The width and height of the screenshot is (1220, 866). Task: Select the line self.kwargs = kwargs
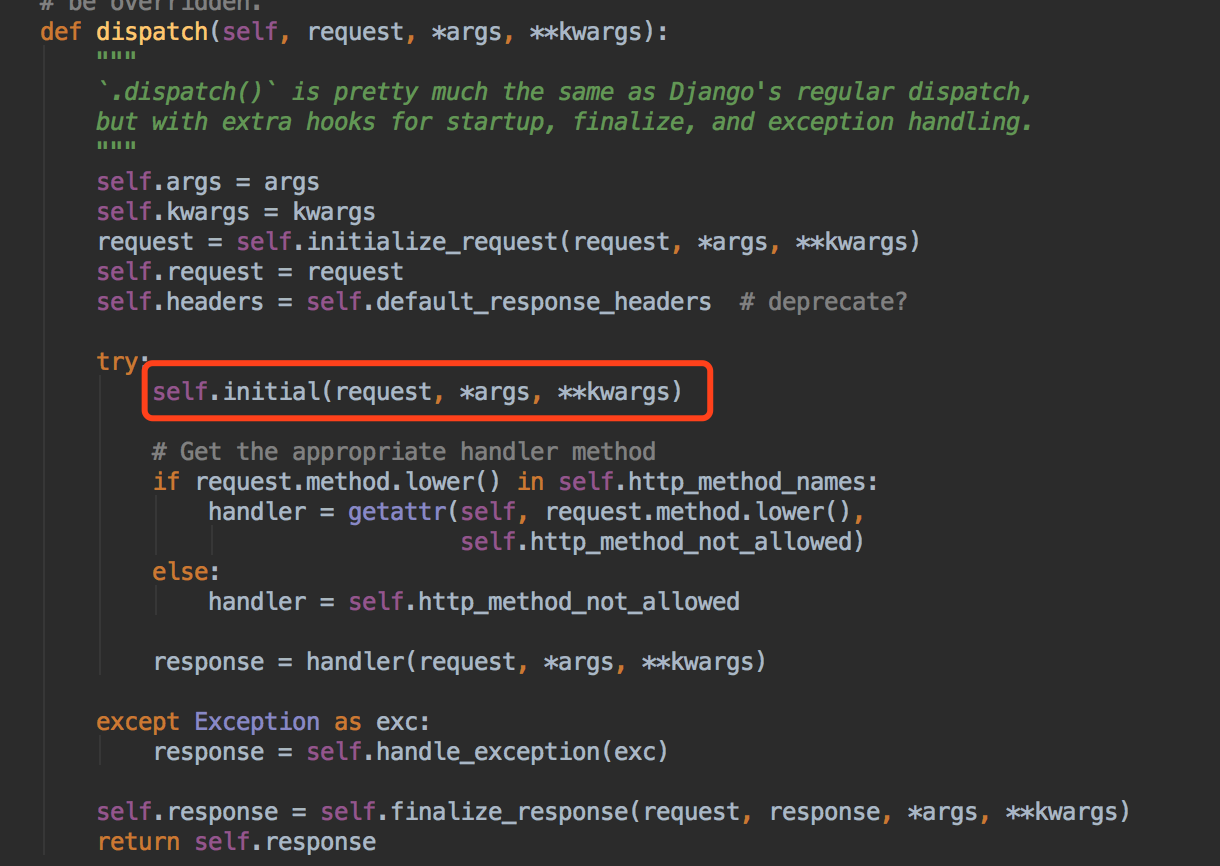(x=236, y=212)
